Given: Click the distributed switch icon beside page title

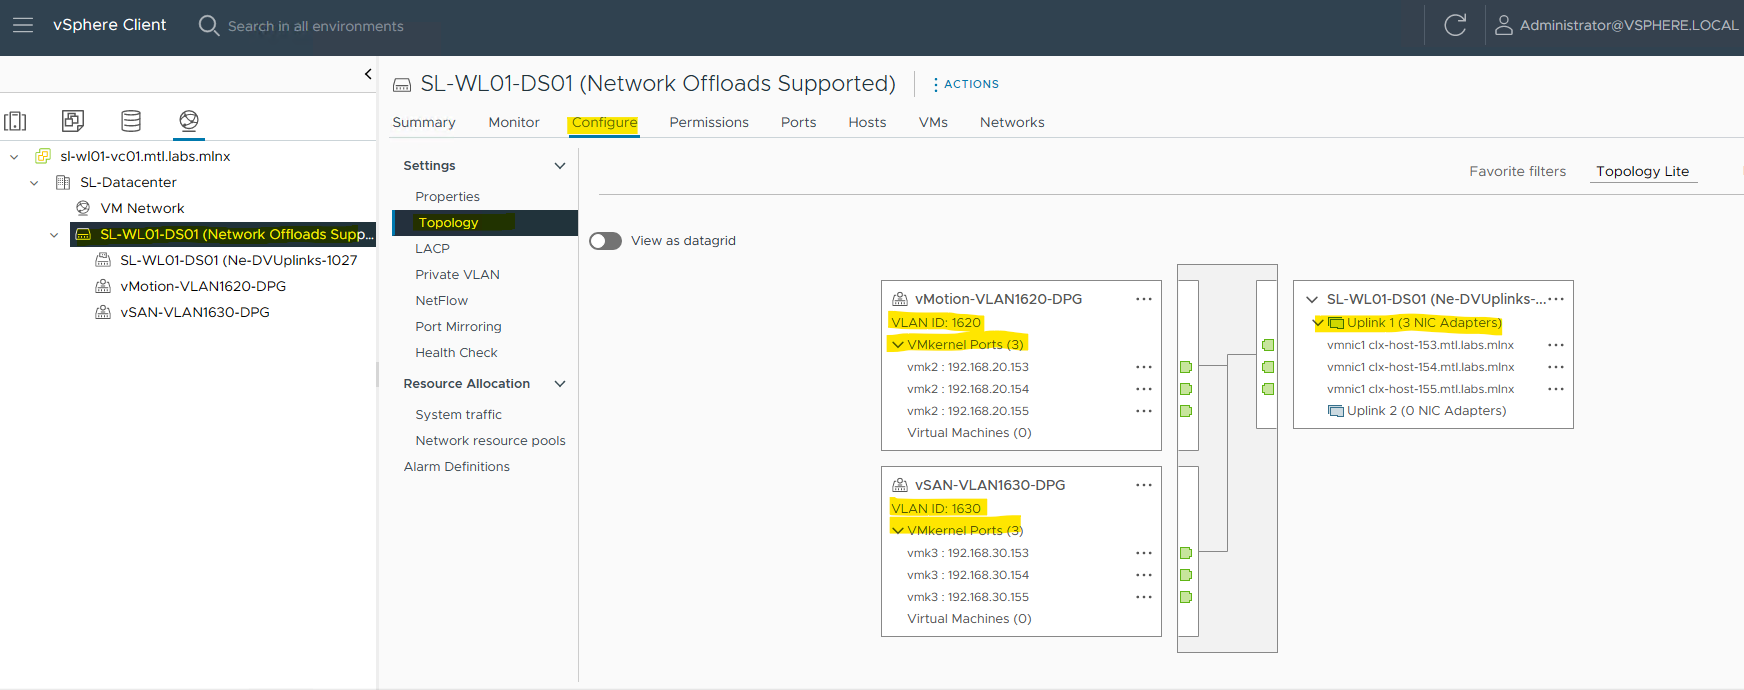Looking at the screenshot, I should (x=402, y=85).
